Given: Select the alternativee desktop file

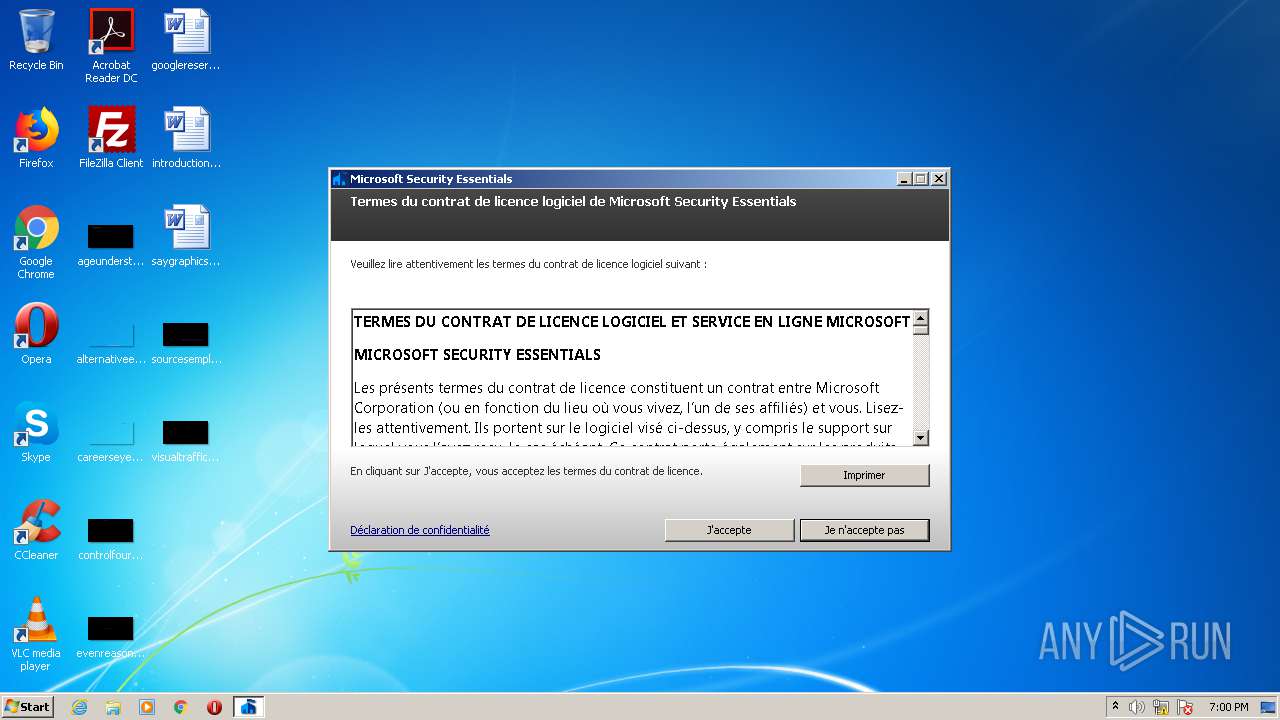Looking at the screenshot, I should [111, 340].
